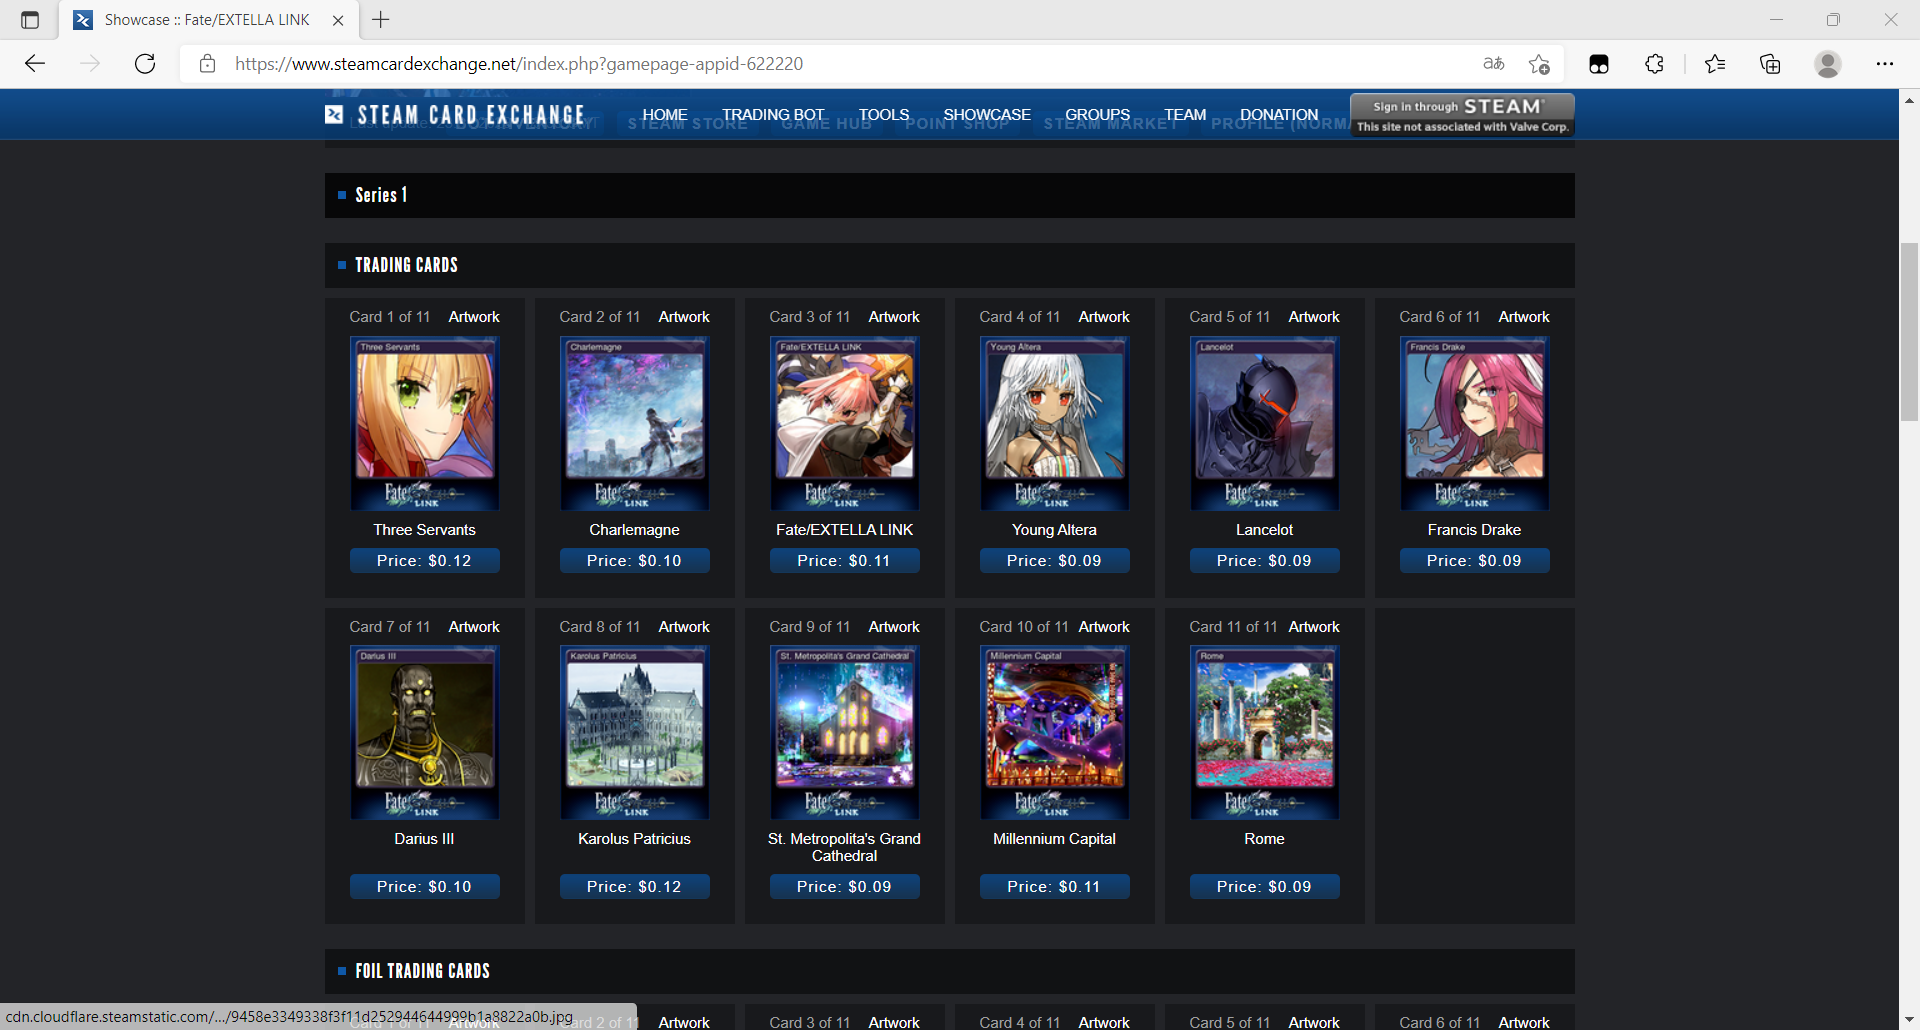
Task: Click Artwork link for Card 10 of 11
Action: [1104, 627]
